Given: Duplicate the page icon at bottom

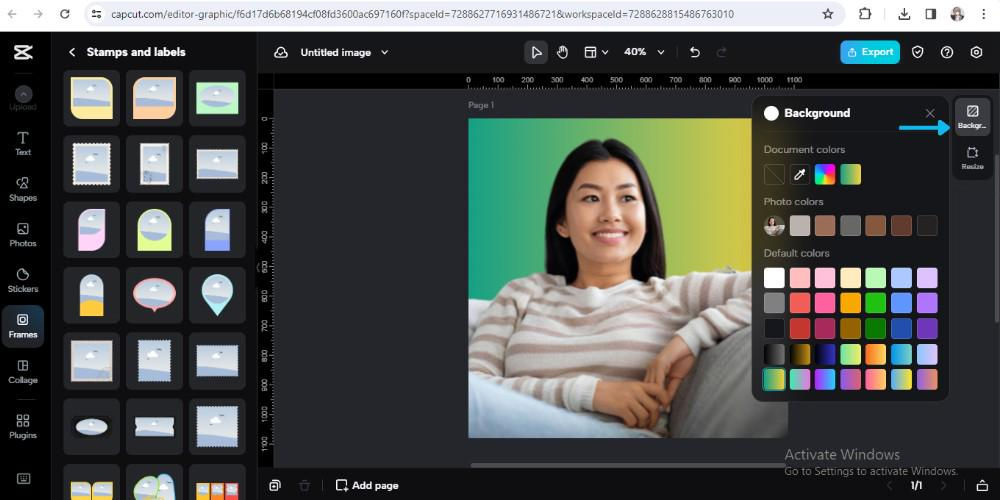Looking at the screenshot, I should [x=275, y=485].
